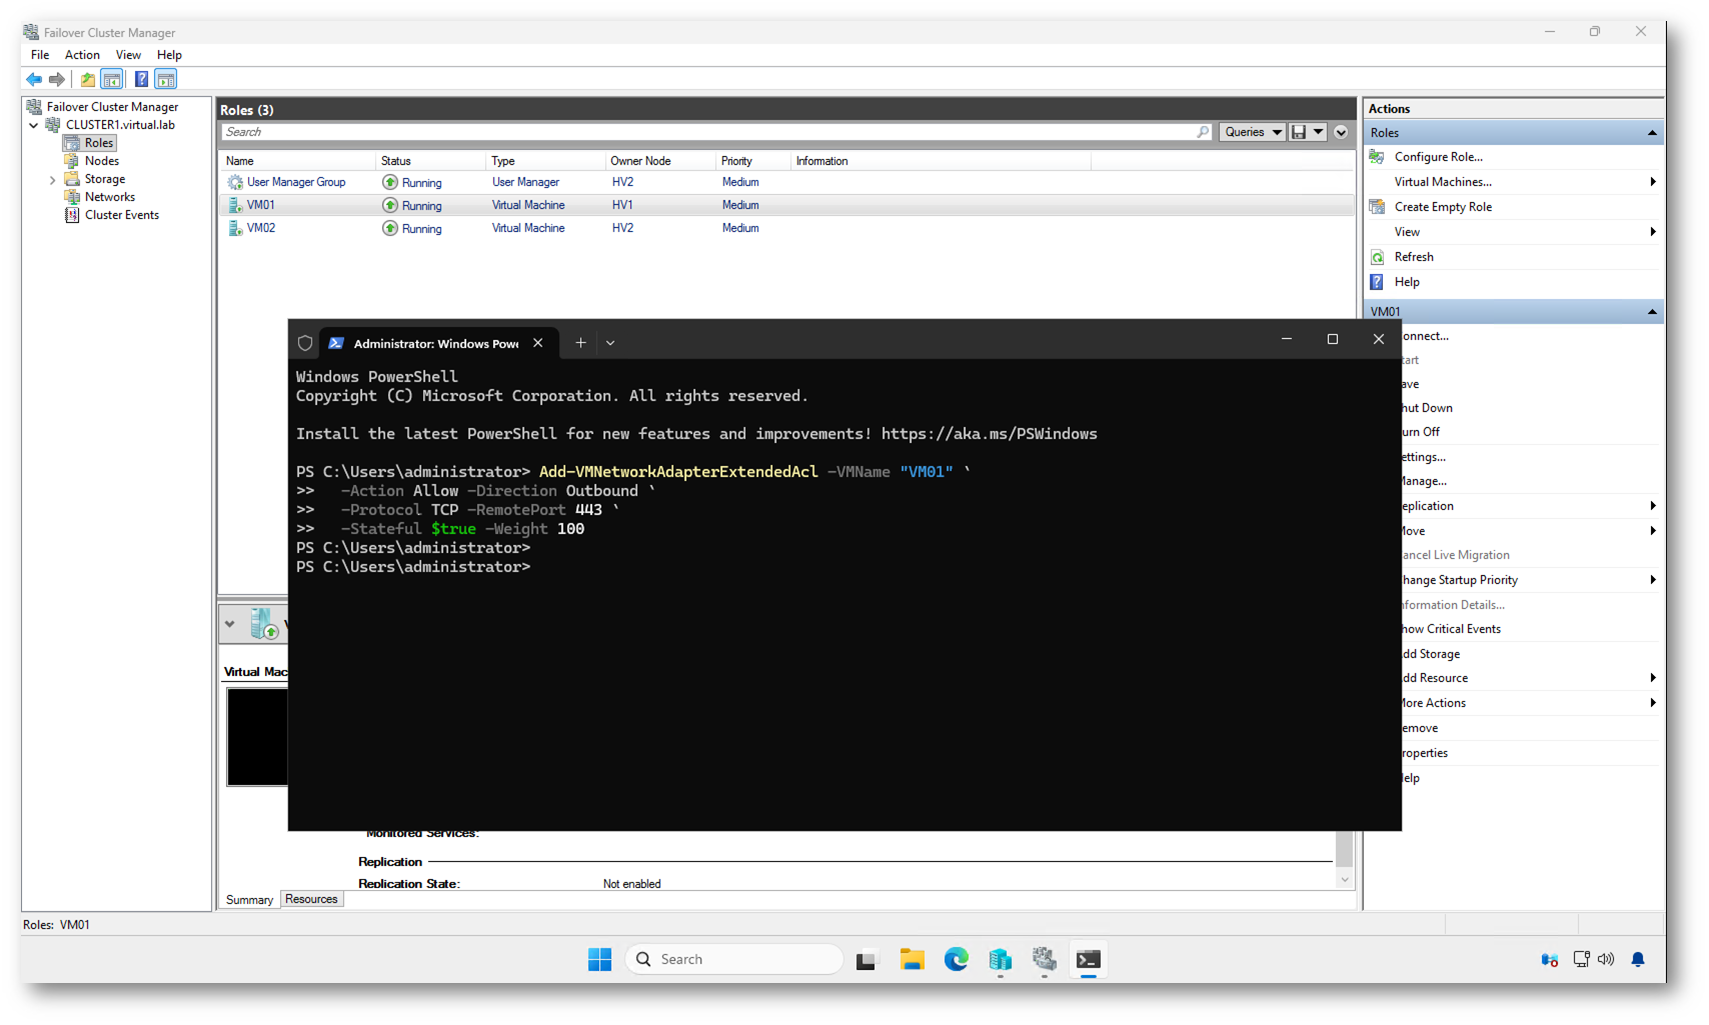This screenshot has width=1709, height=1025.
Task: Open the PowerShell new tab dropdown chevron
Action: 610,343
